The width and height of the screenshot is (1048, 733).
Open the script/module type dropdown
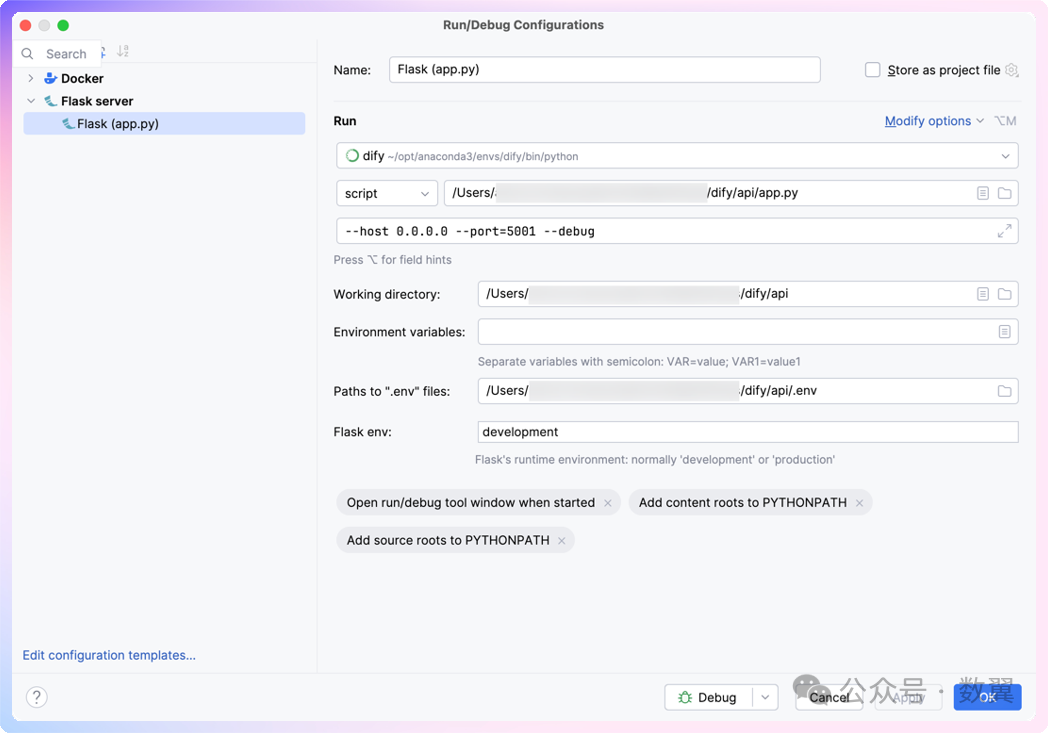tap(387, 193)
